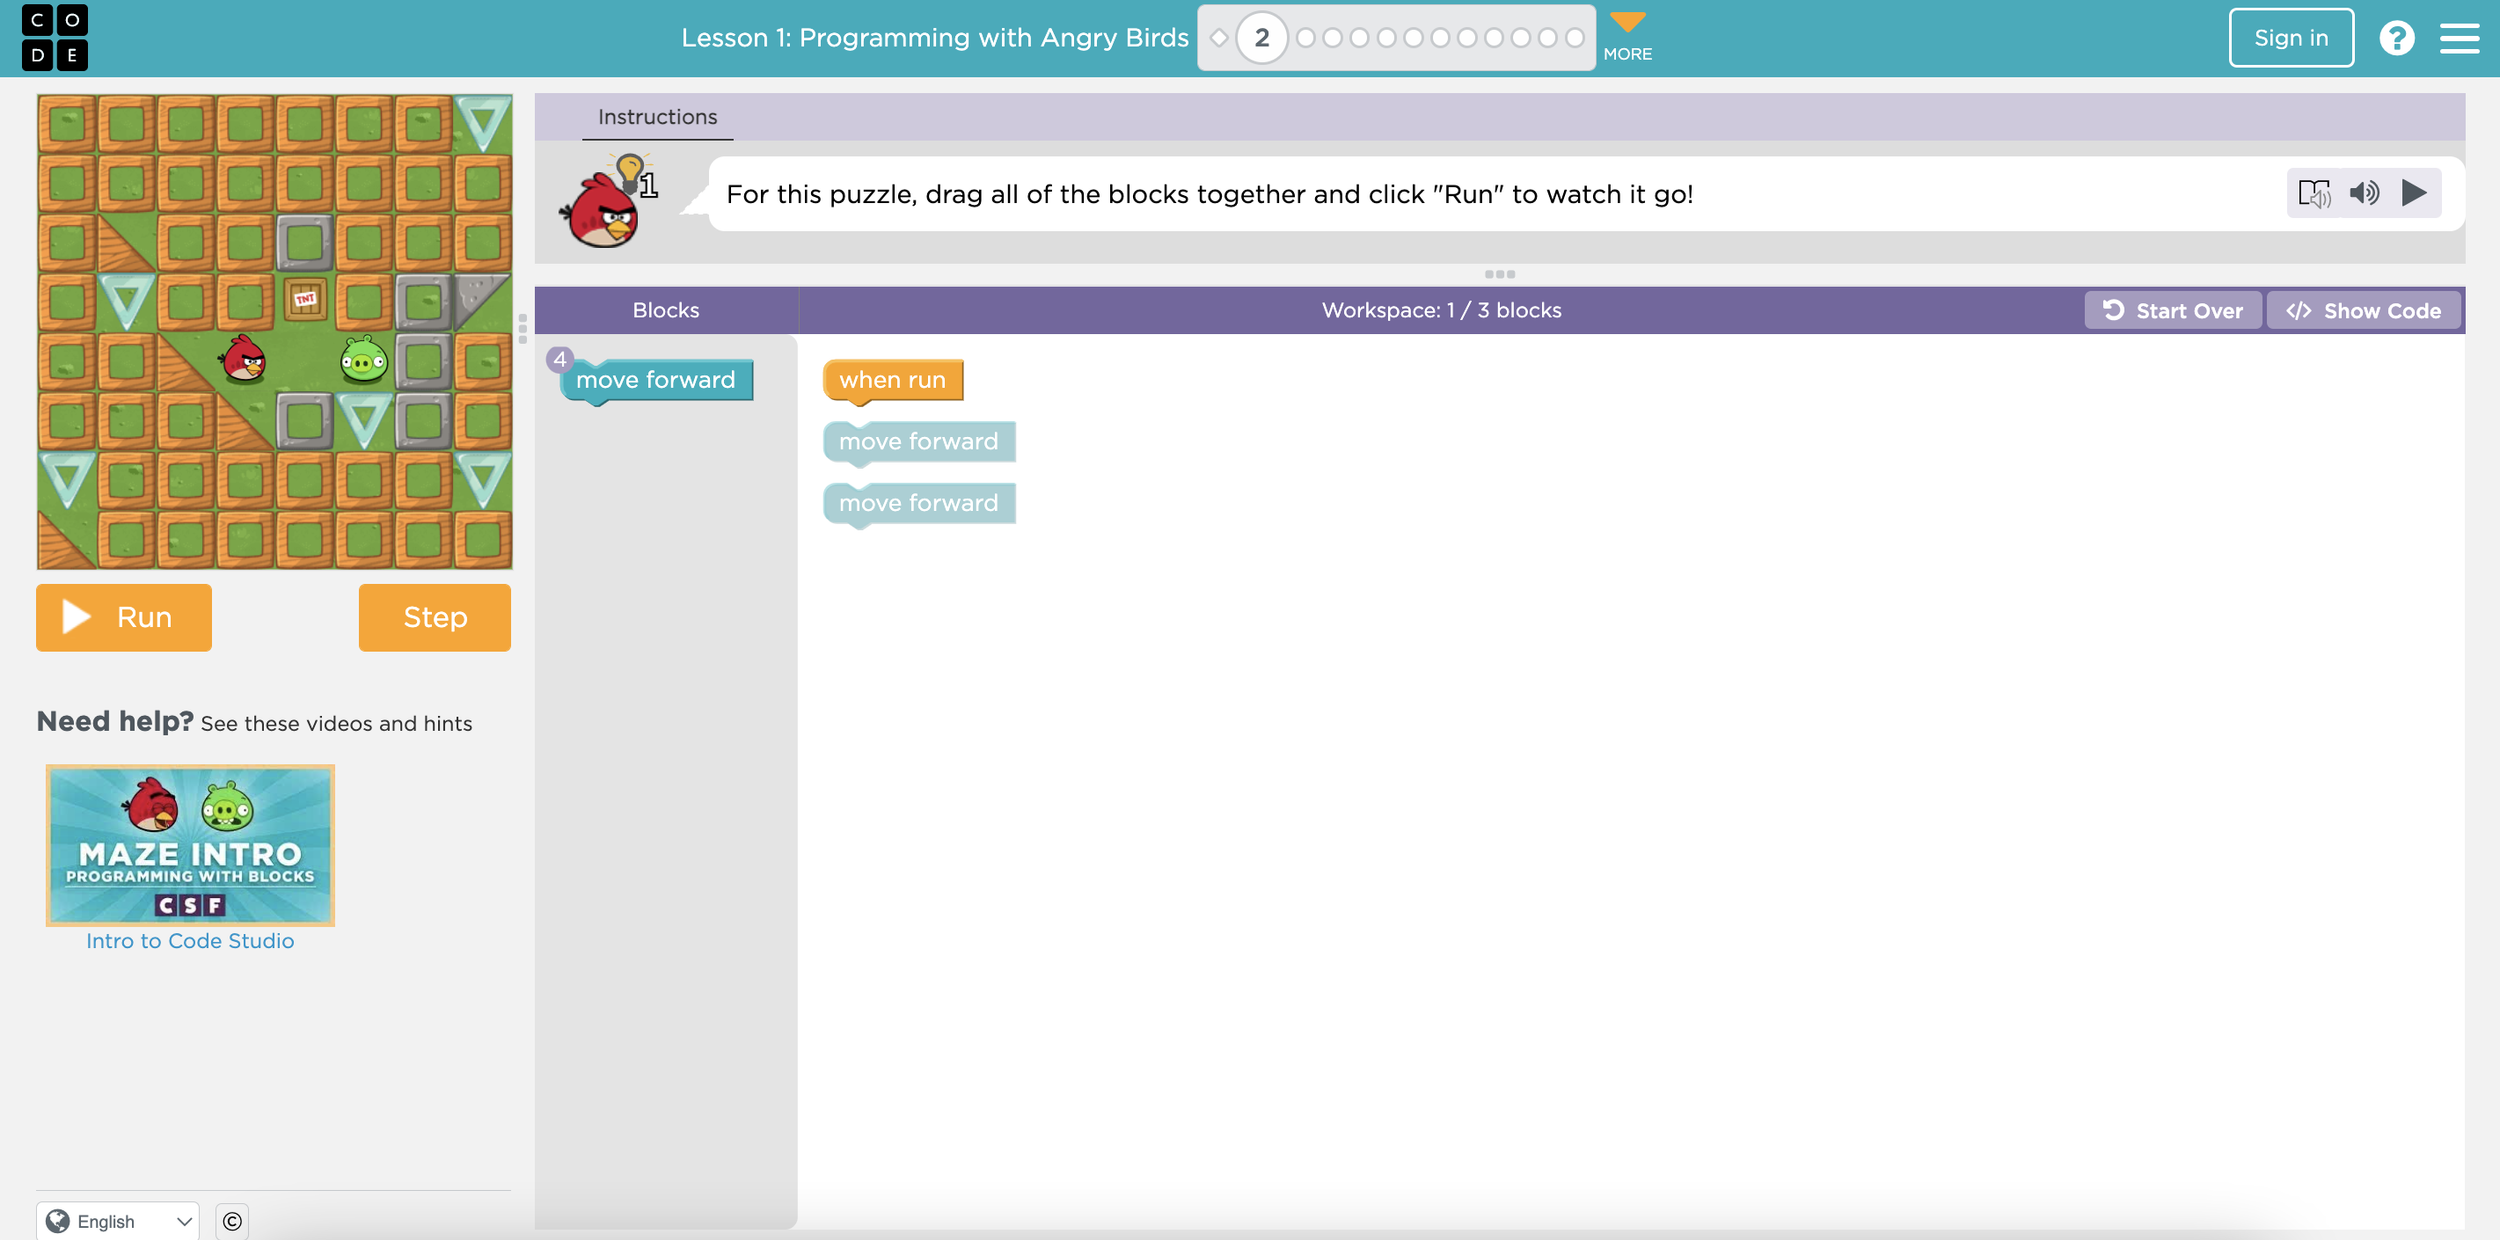The width and height of the screenshot is (2500, 1240).
Task: Click Start Over in workspace header
Action: pyautogui.click(x=2172, y=311)
